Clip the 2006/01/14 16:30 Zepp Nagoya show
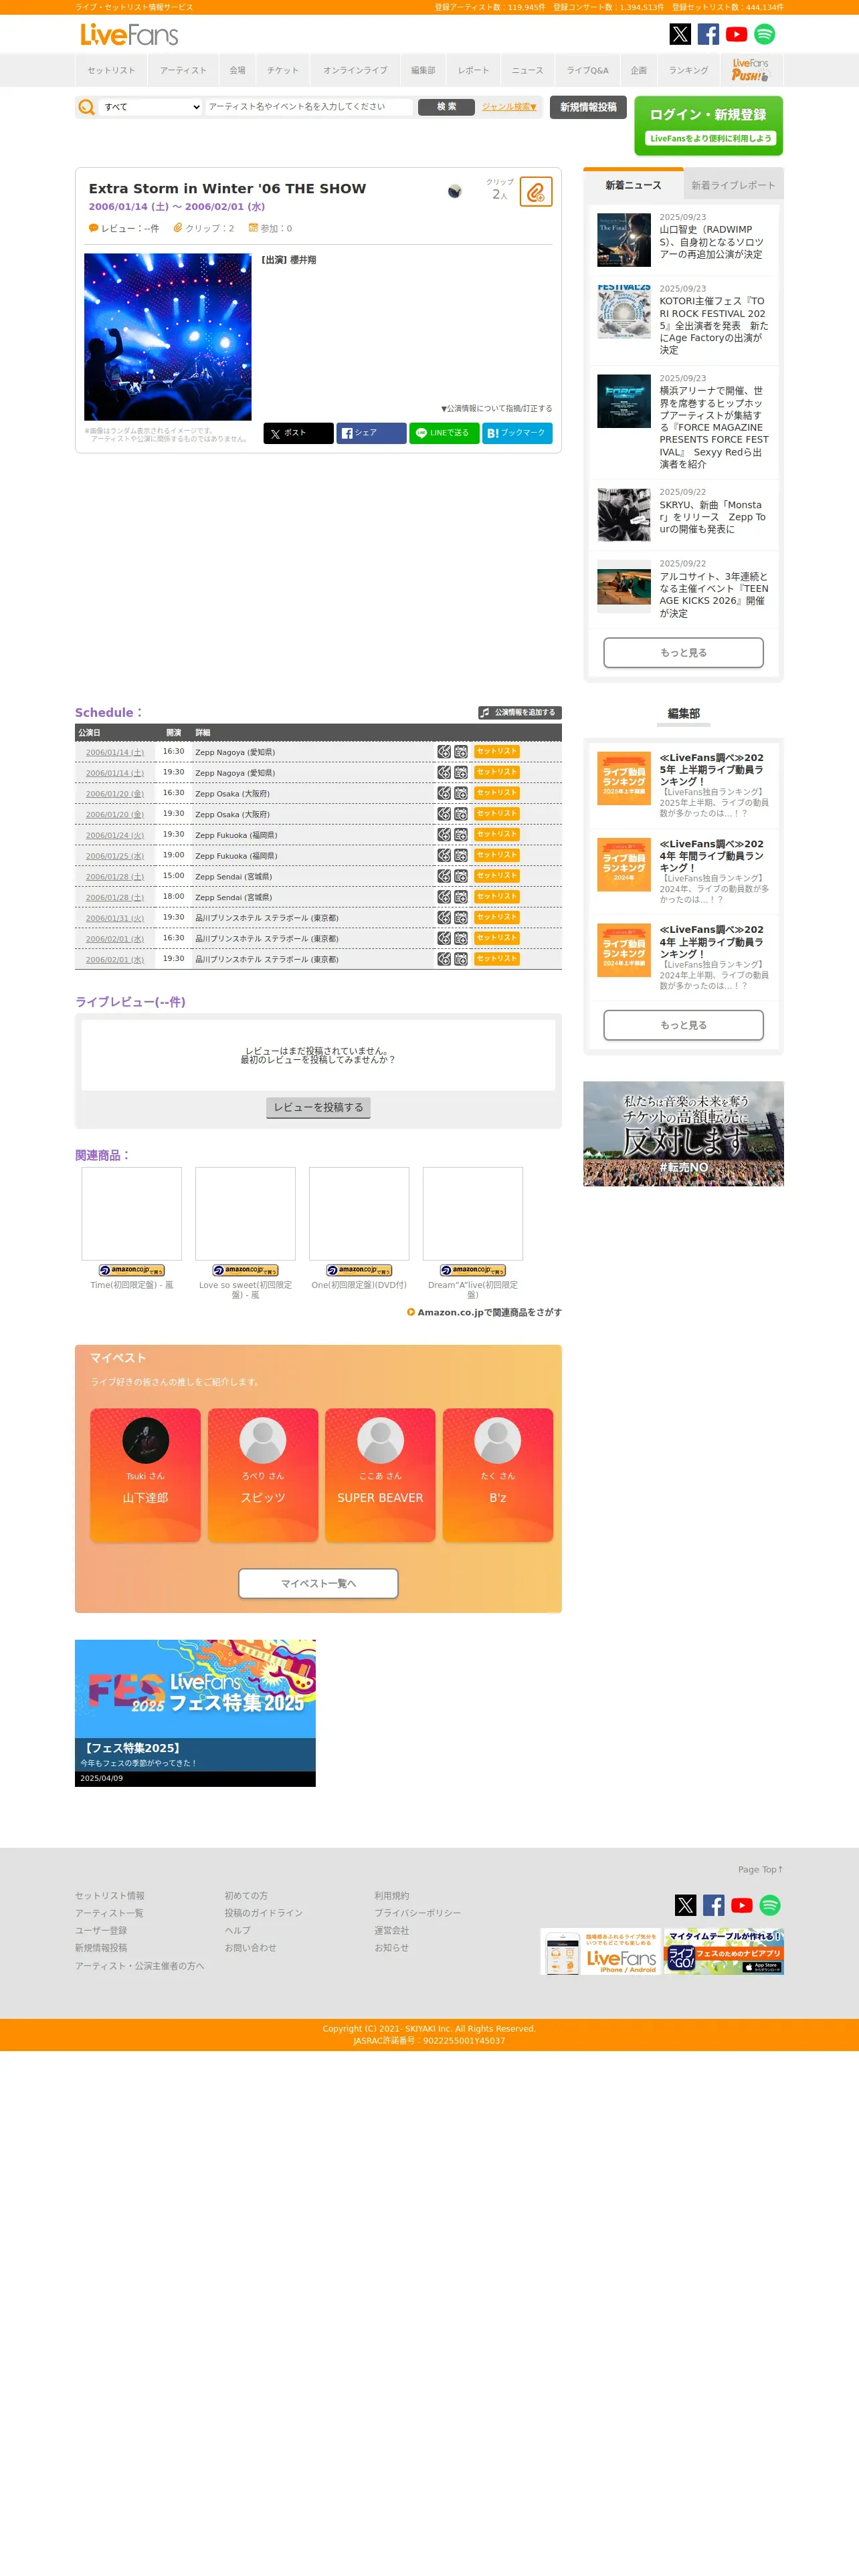This screenshot has height=2576, width=859. coord(444,752)
